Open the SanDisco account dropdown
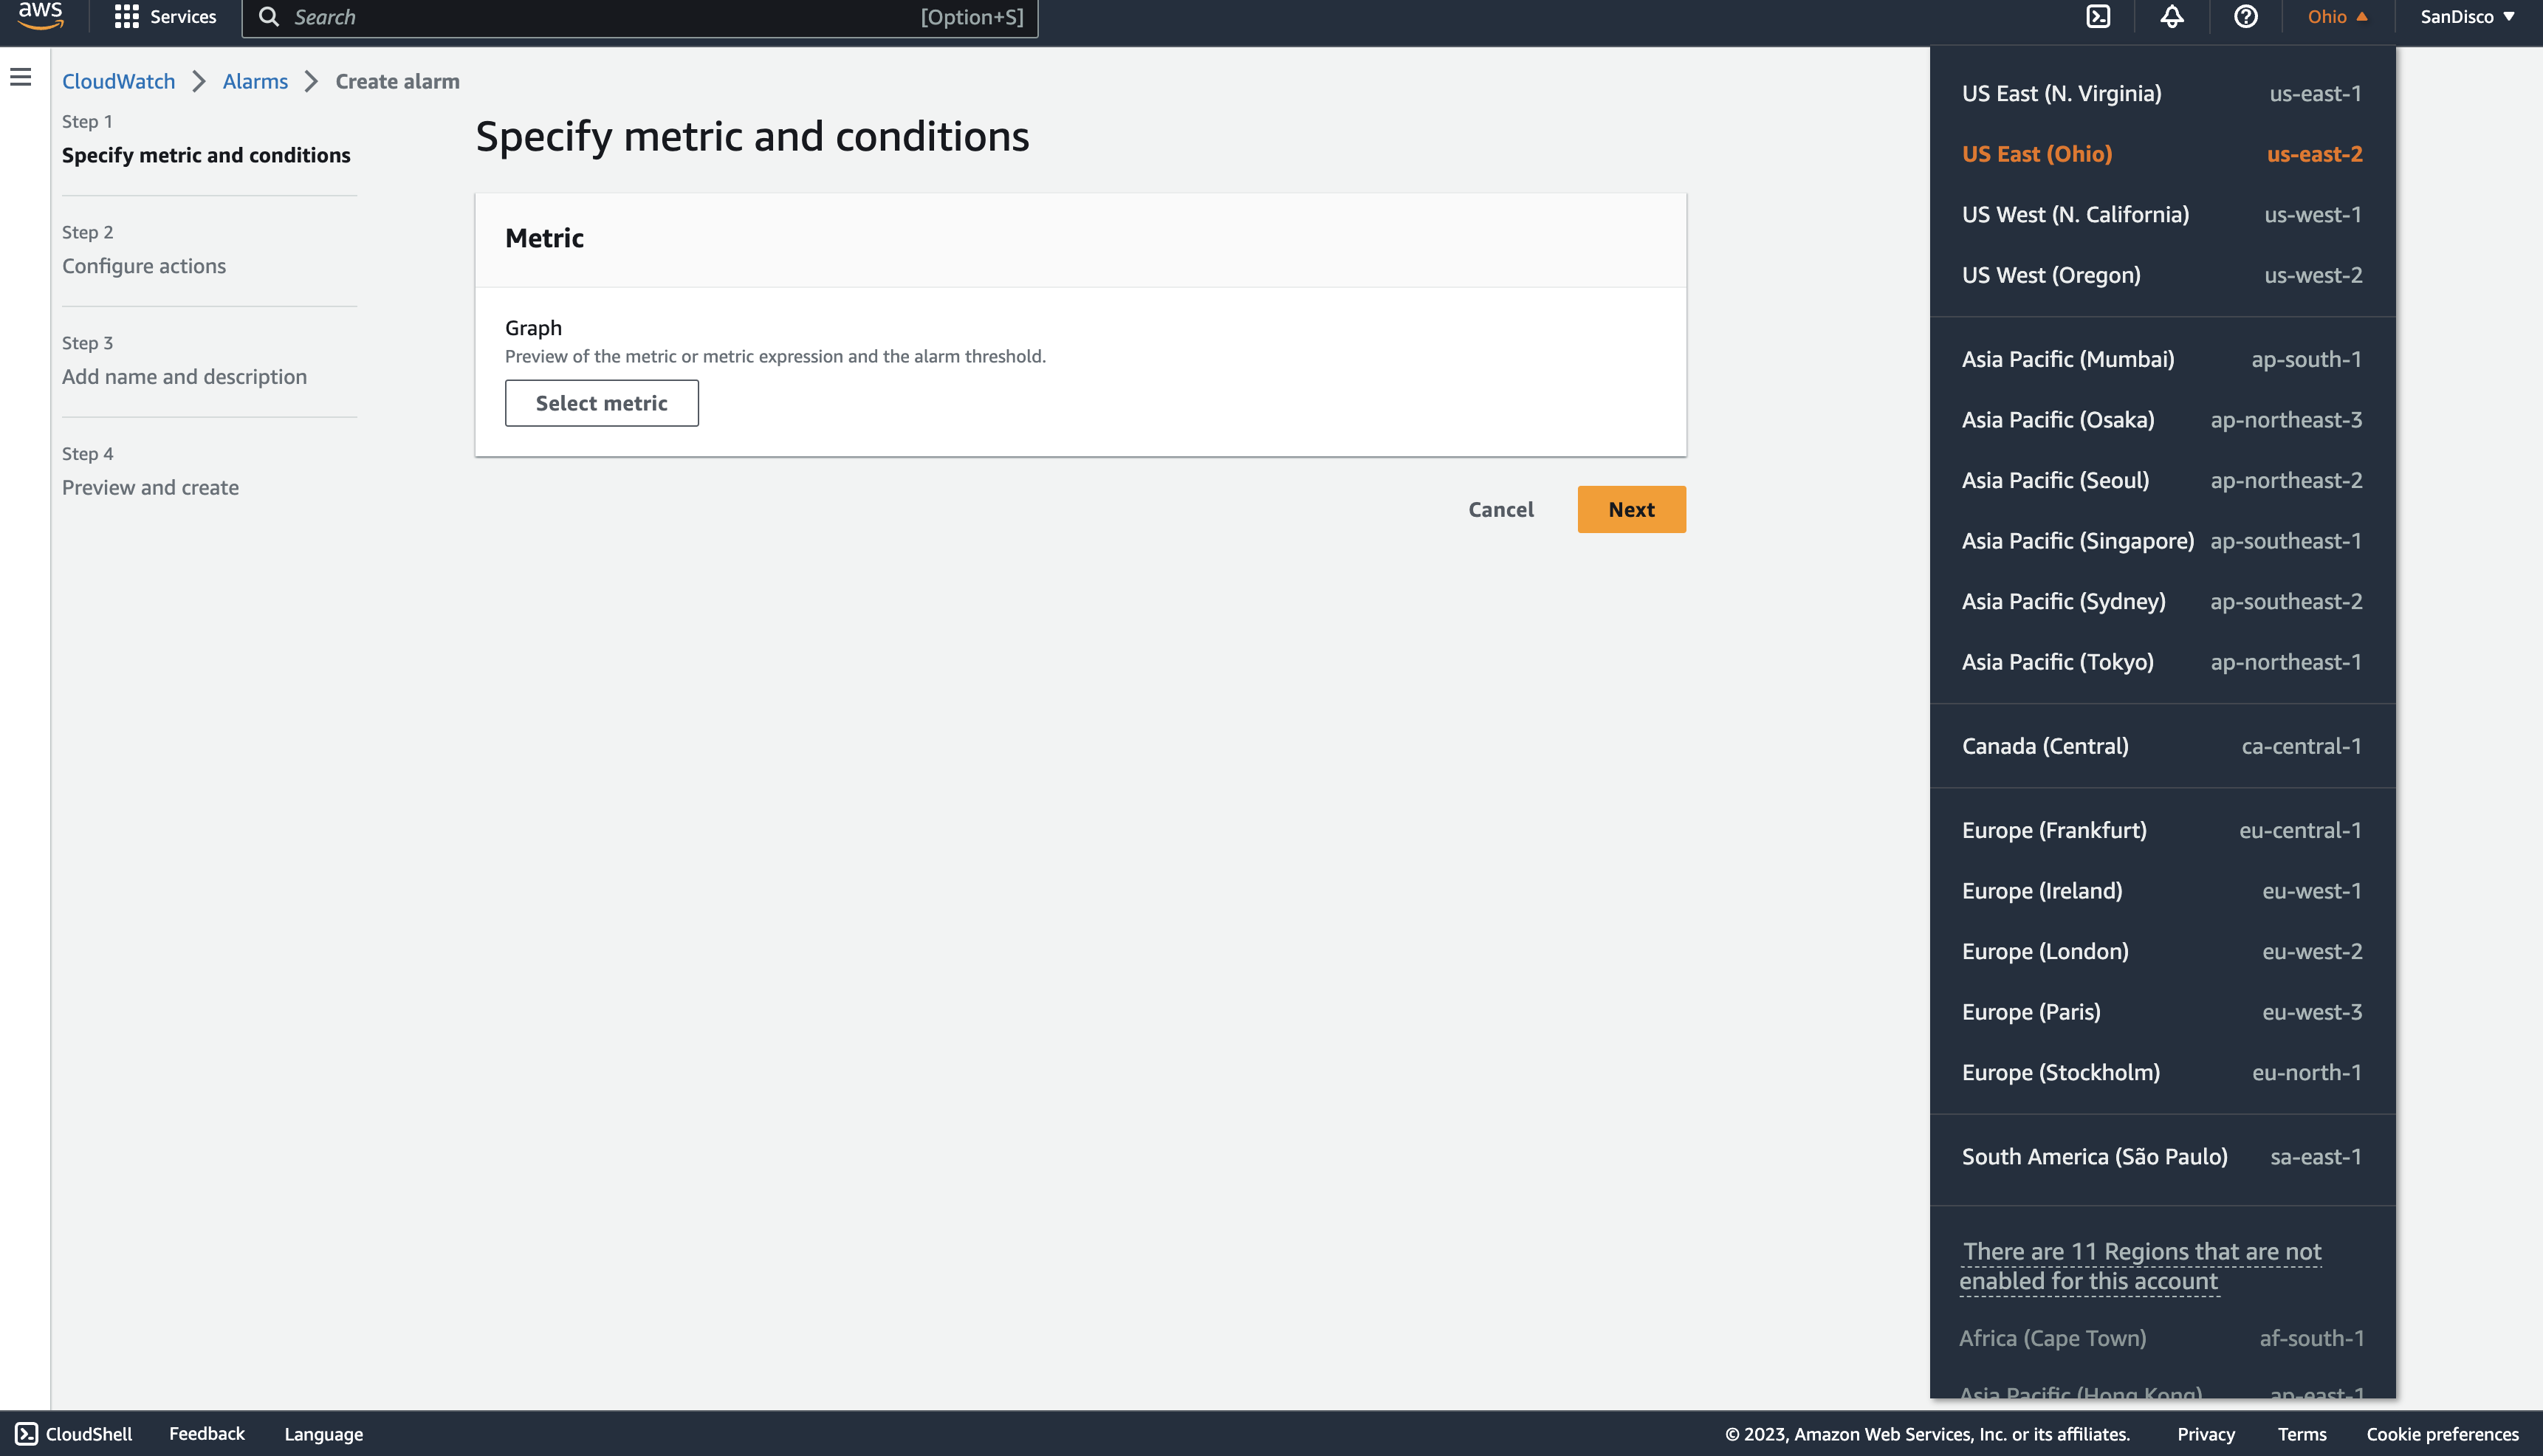Screen dimensions: 2543x1456 (2466, 17)
